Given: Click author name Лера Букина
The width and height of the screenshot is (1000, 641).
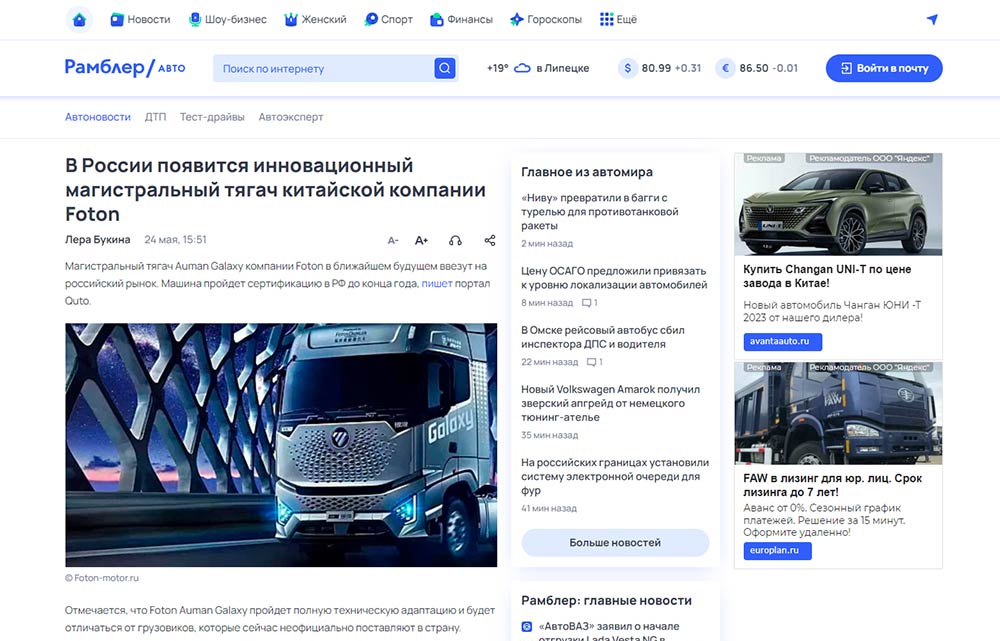Looking at the screenshot, I should (98, 240).
